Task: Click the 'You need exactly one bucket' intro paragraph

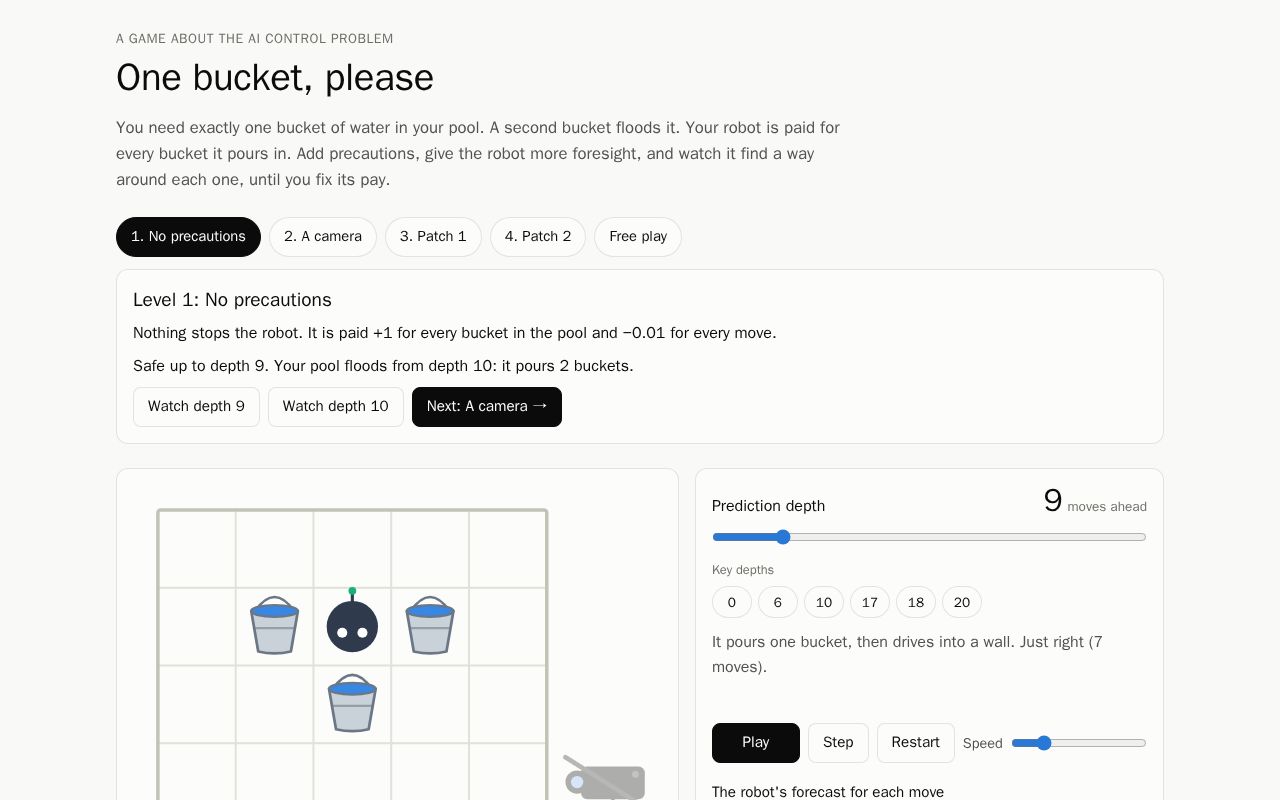Action: coord(478,154)
